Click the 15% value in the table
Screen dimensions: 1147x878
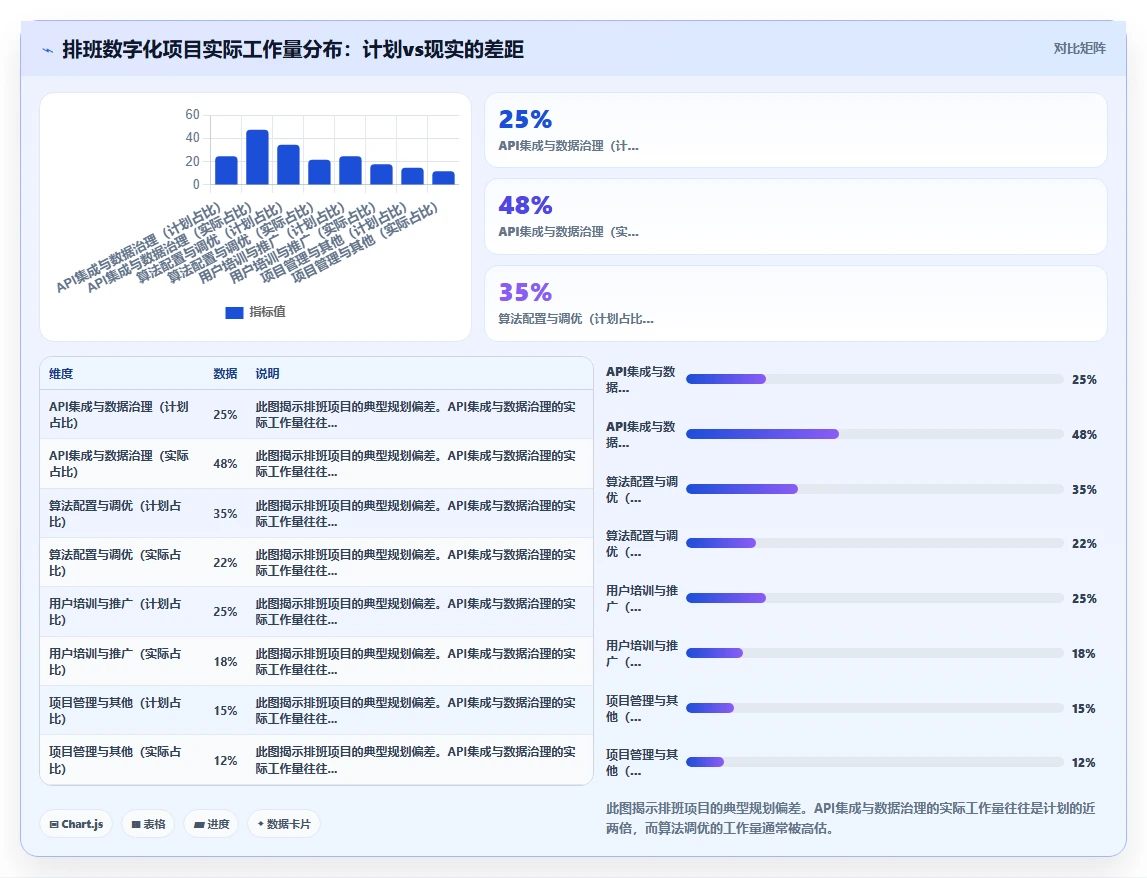click(225, 710)
